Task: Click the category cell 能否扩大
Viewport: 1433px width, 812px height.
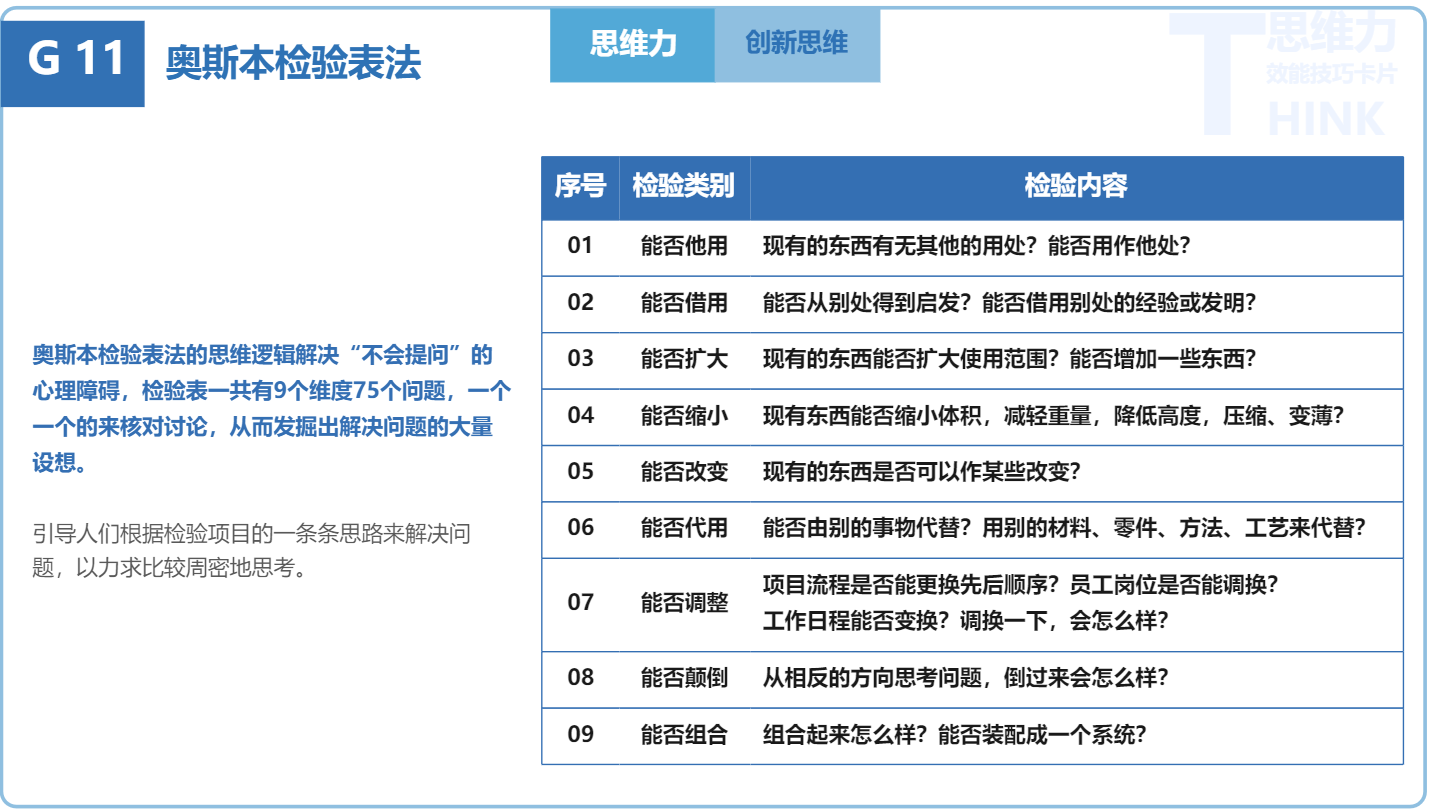Action: (x=684, y=359)
